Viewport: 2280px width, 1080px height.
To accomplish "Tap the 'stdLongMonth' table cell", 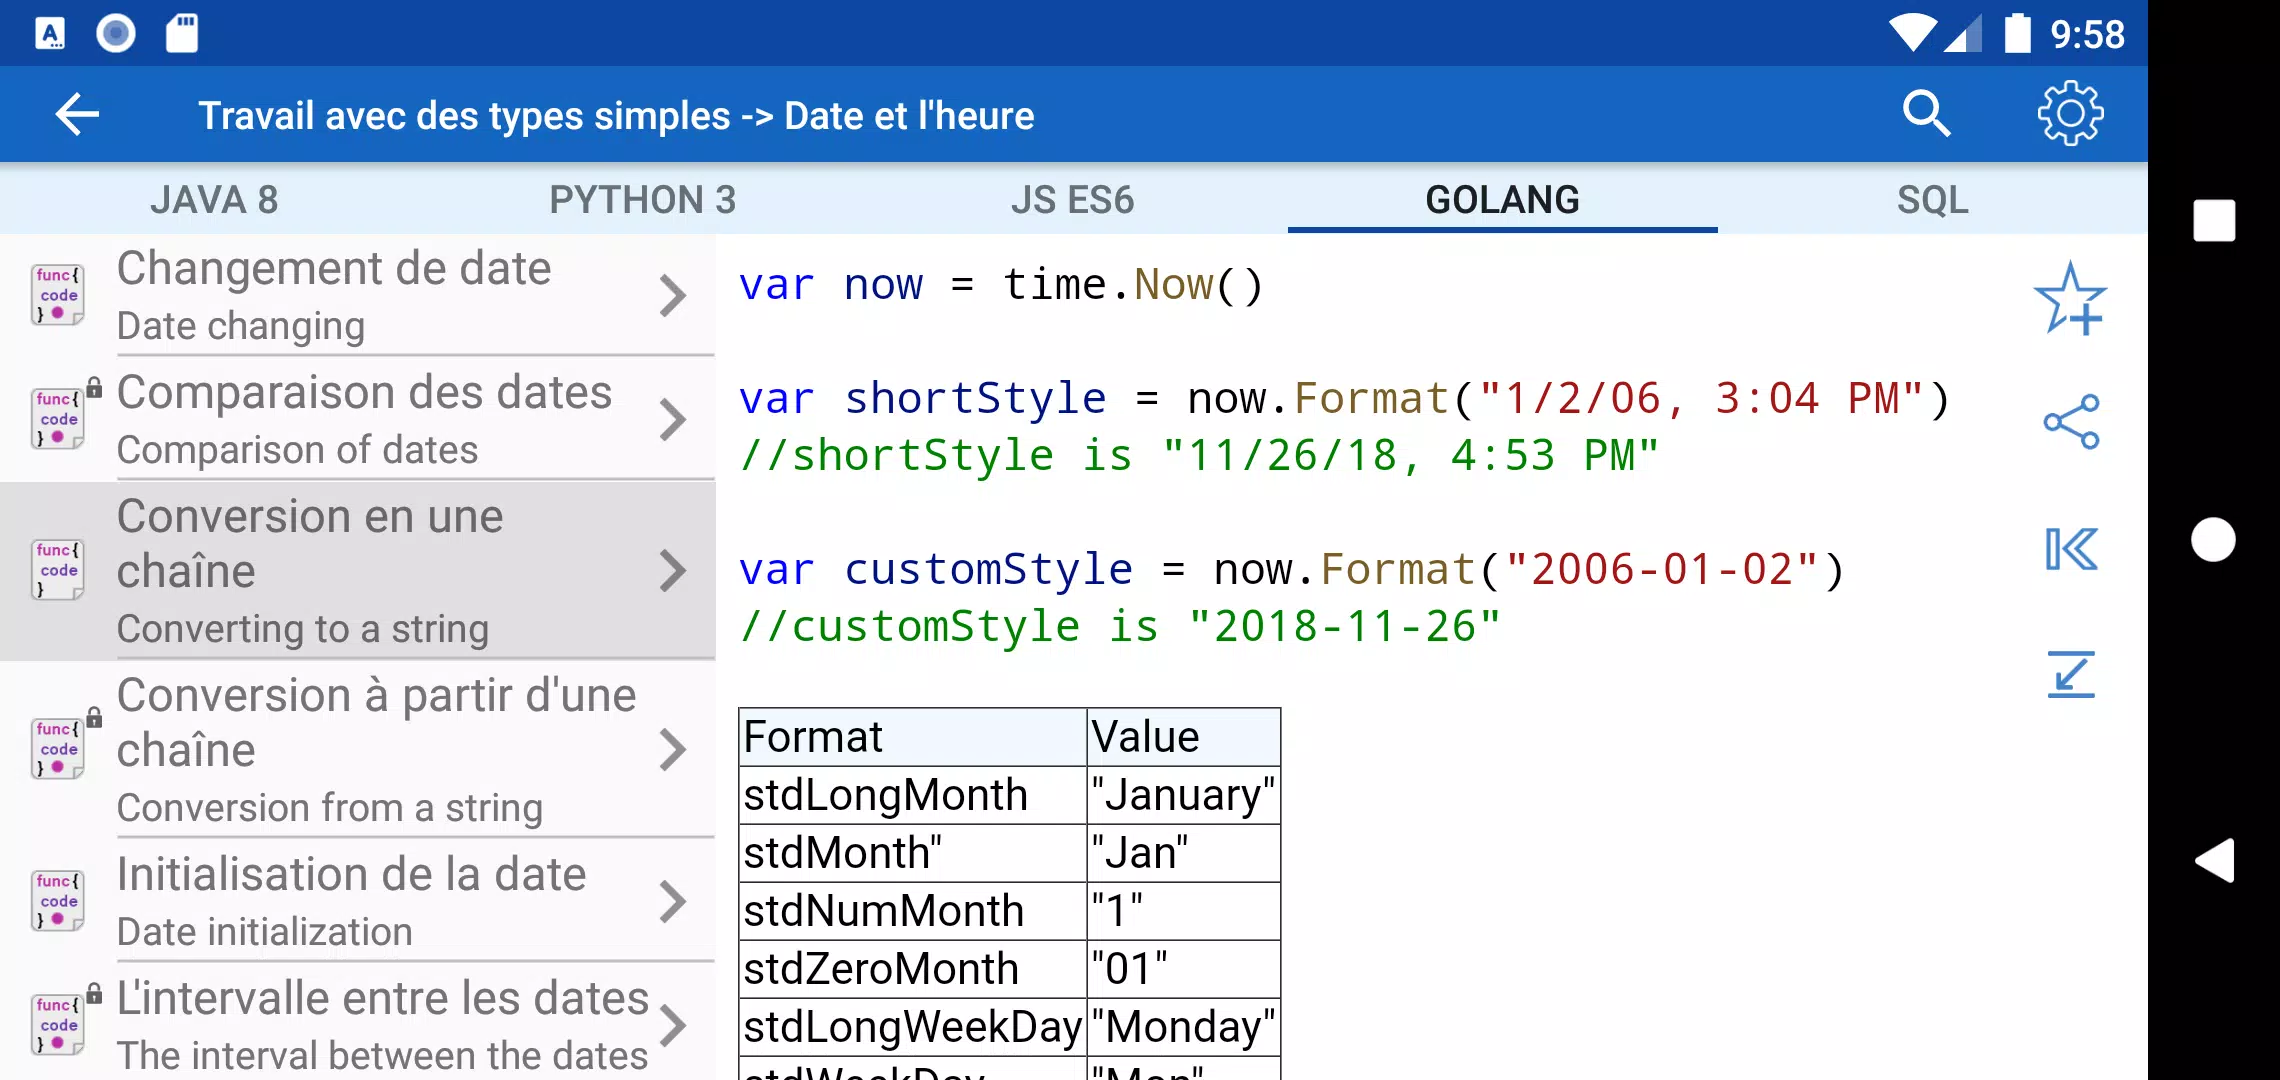I will coord(913,795).
